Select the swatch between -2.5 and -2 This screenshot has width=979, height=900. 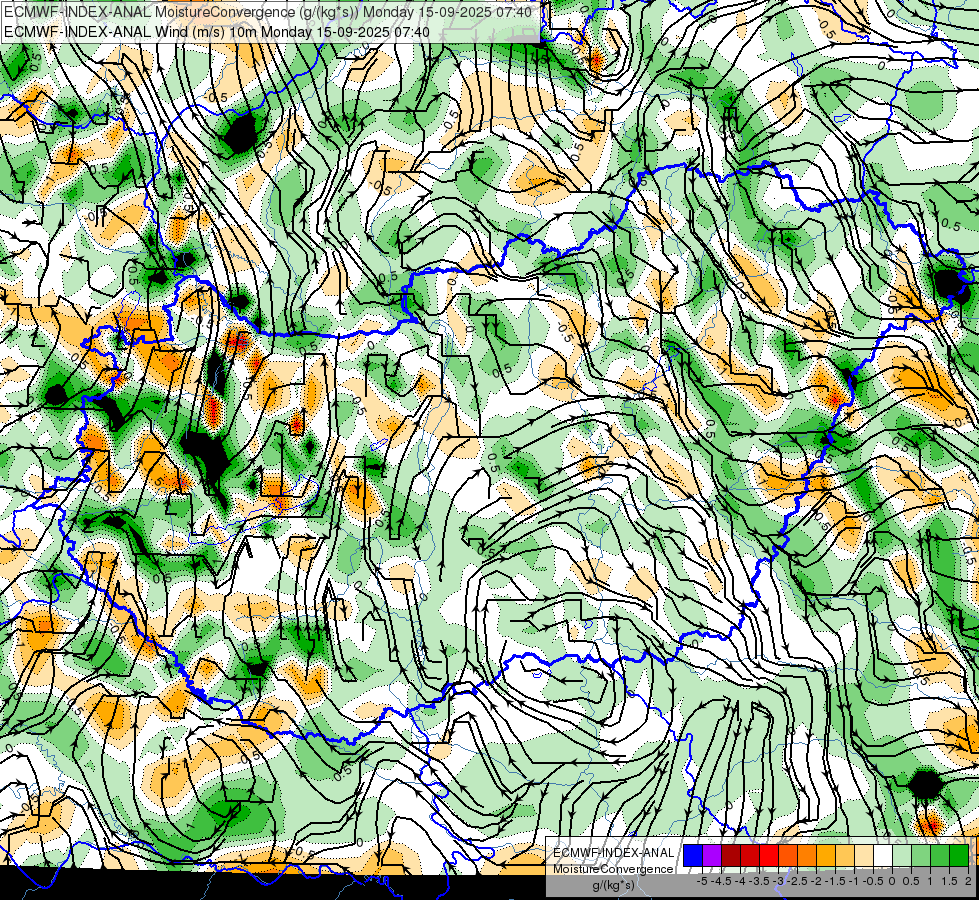point(807,856)
